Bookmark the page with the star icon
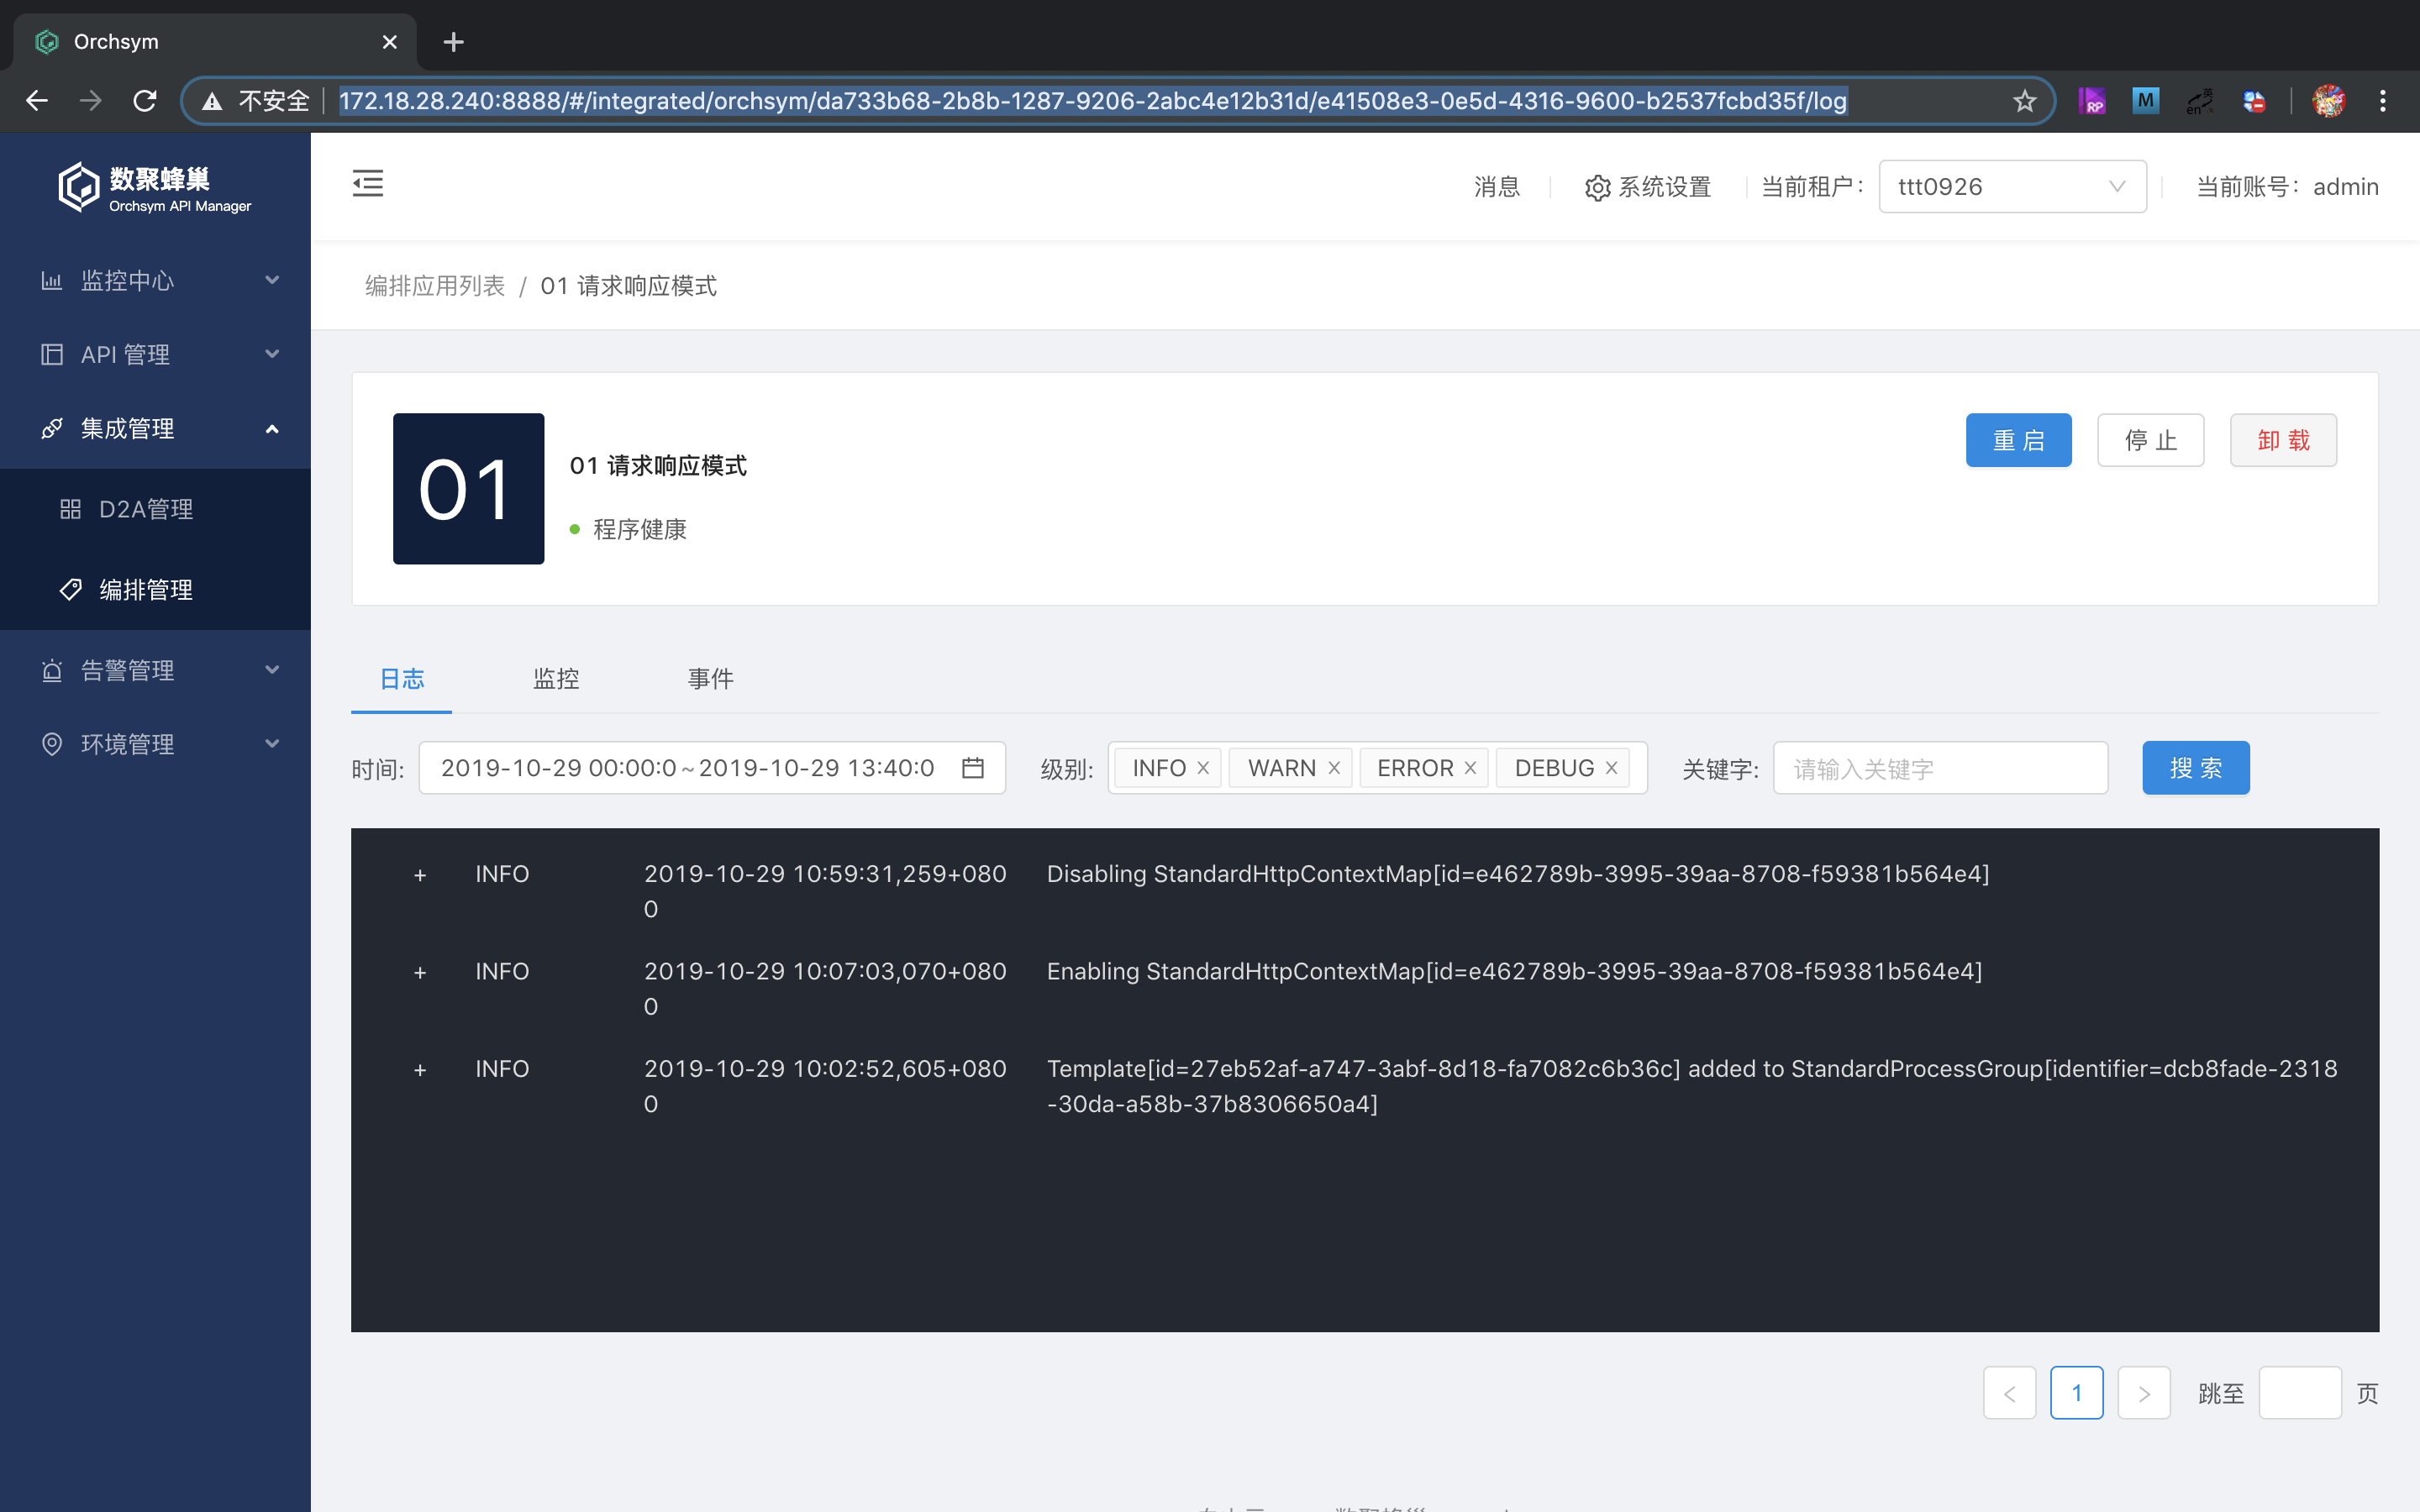The height and width of the screenshot is (1512, 2420). (2024, 101)
